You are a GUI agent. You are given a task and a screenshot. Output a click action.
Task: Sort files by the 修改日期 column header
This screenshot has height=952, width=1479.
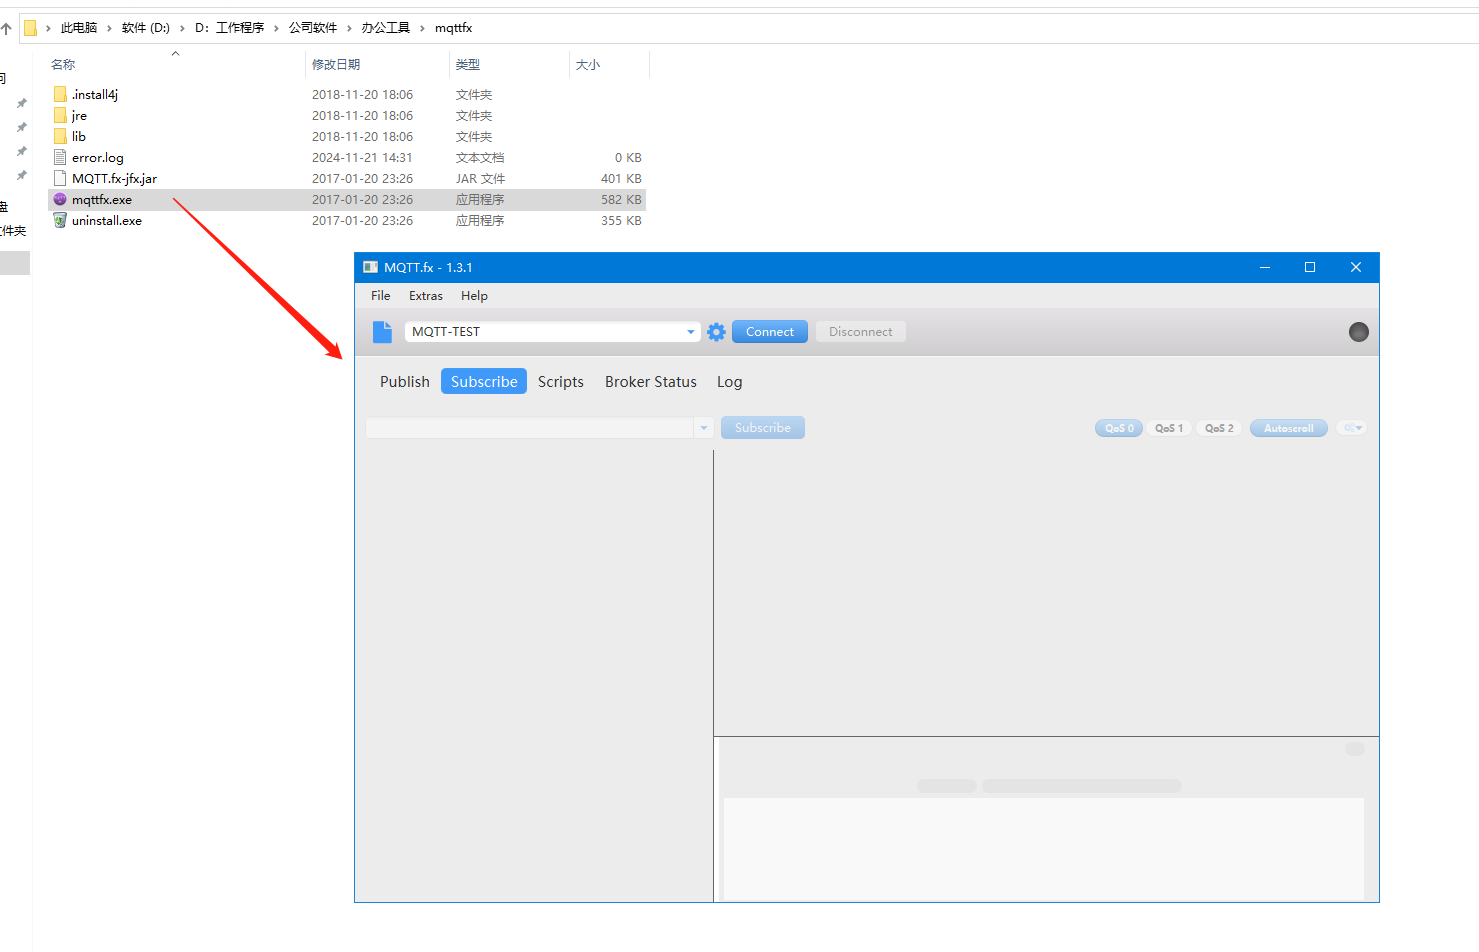click(x=336, y=64)
